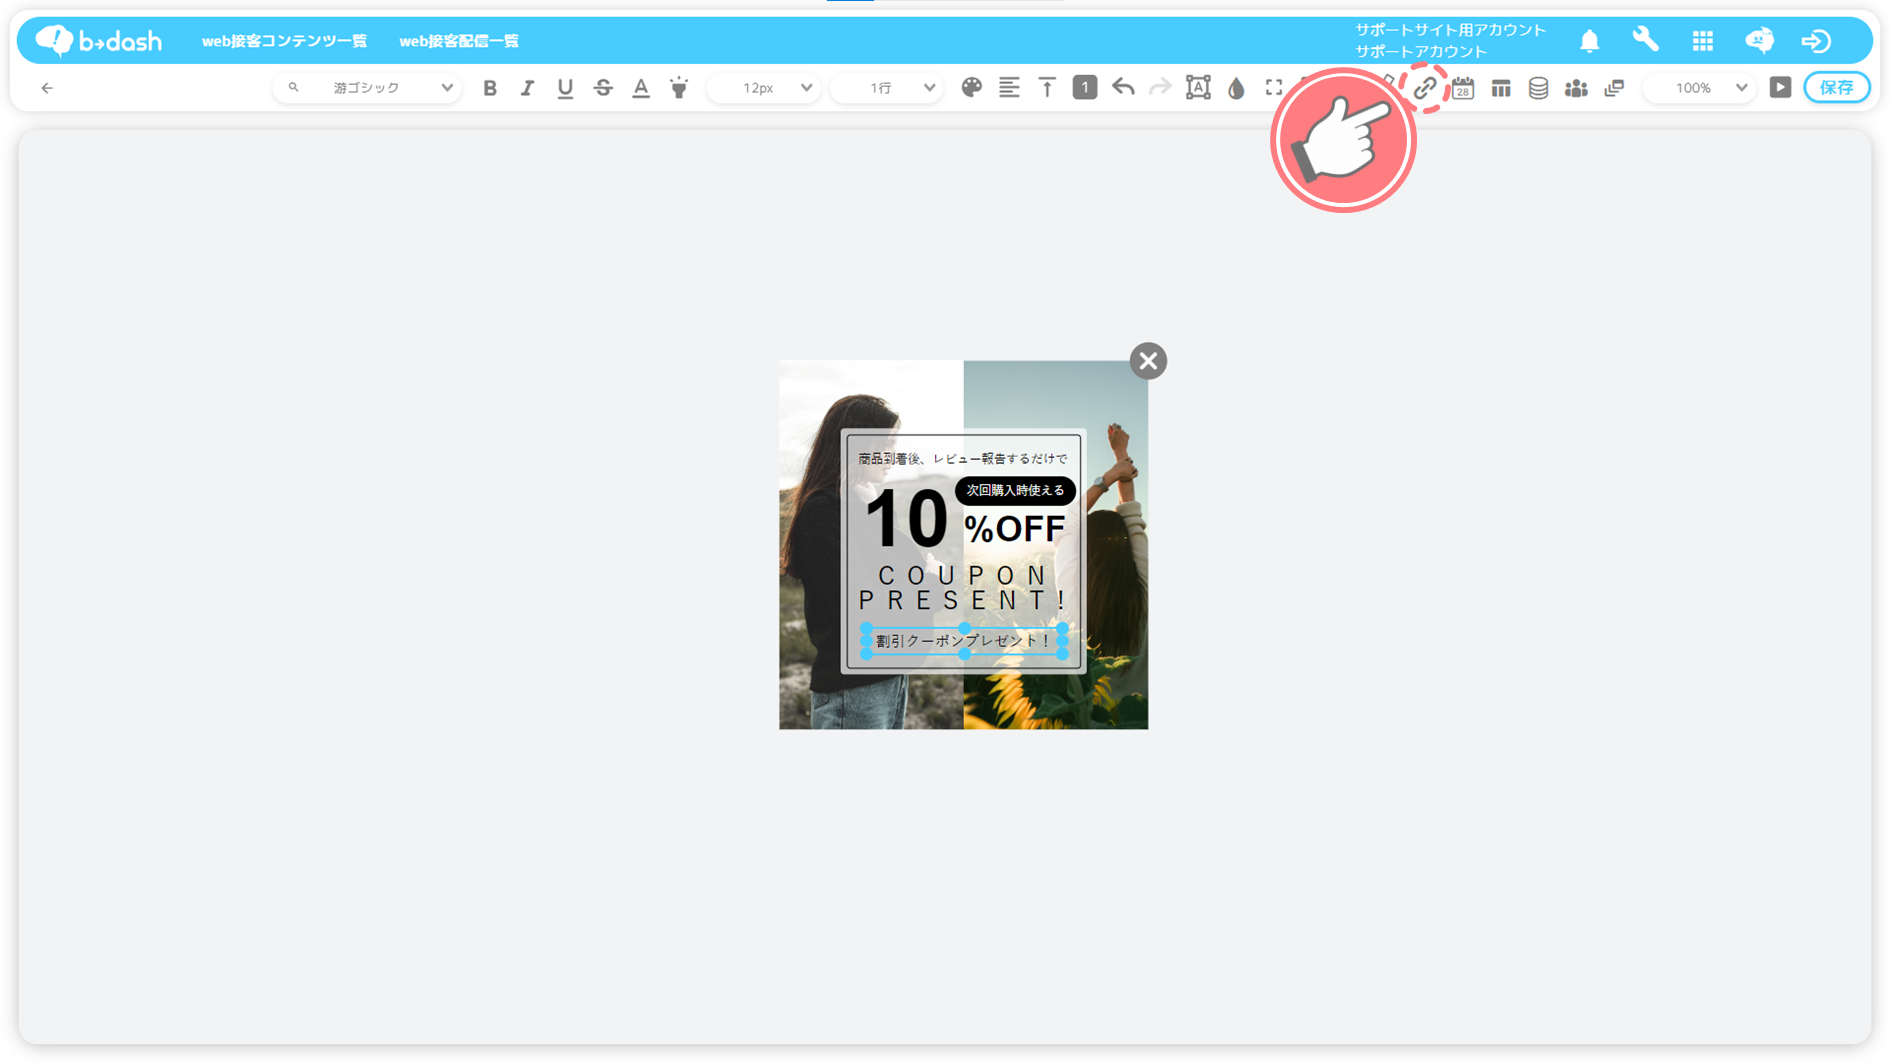Toggle bold text formatting
The image size is (1890, 1063).
(489, 88)
